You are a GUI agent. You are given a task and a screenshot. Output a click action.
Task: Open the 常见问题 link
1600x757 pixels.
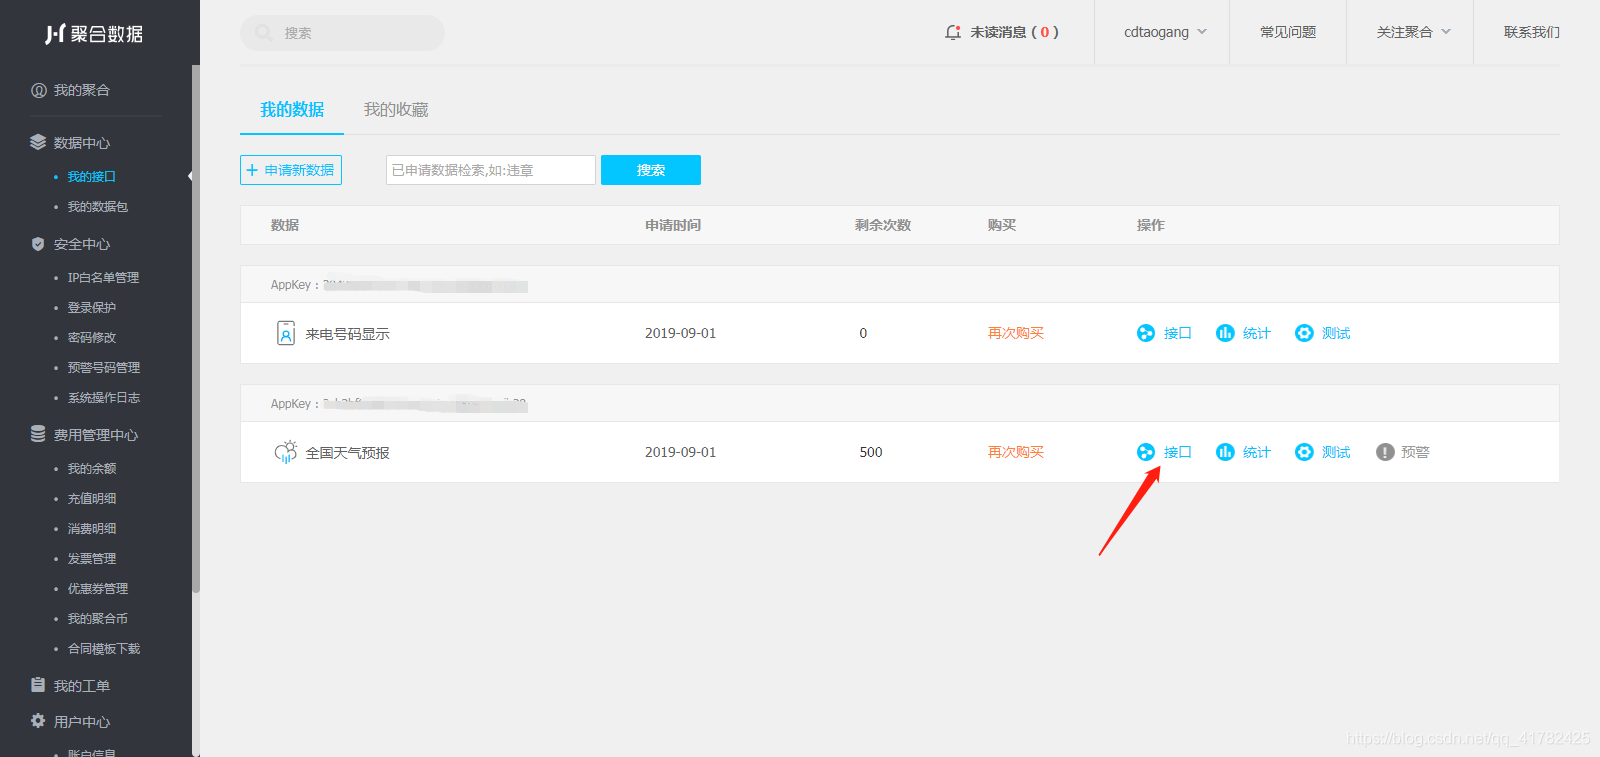(x=1288, y=32)
